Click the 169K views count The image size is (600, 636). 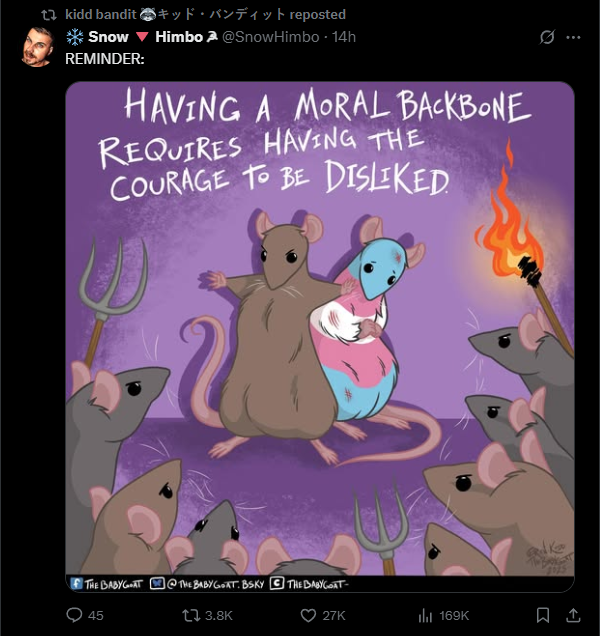point(454,616)
